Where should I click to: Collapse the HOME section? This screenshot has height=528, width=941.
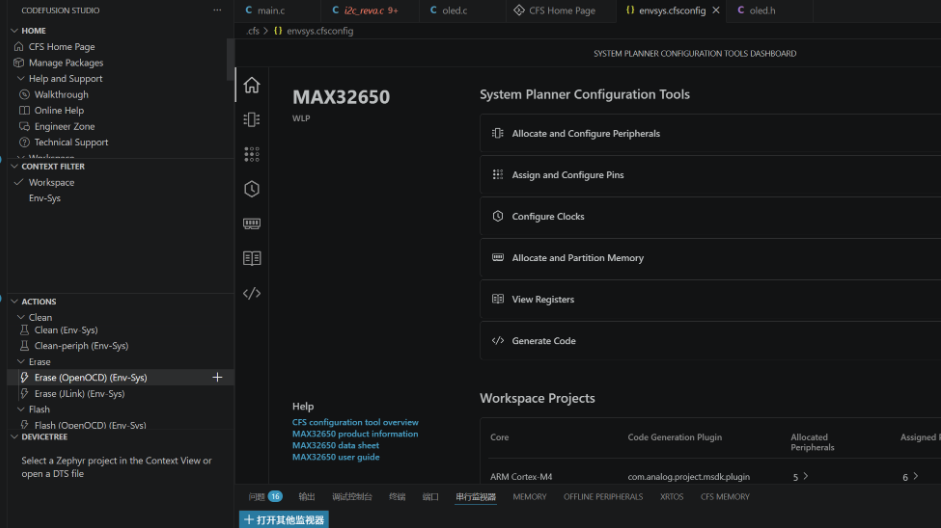(14, 31)
